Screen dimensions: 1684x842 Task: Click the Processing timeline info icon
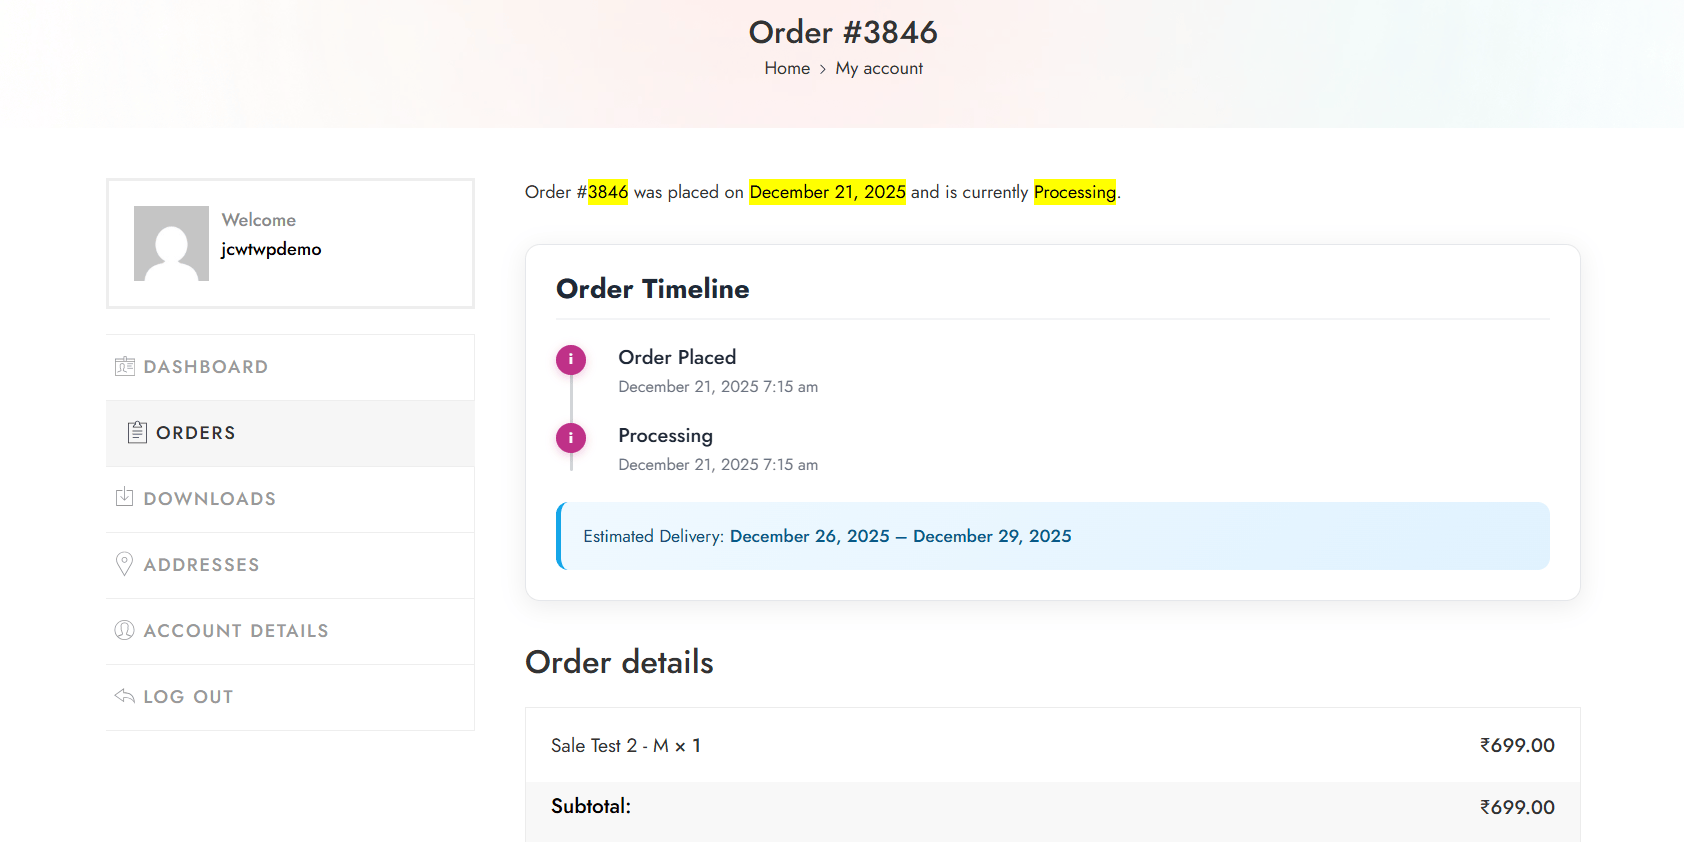[571, 438]
